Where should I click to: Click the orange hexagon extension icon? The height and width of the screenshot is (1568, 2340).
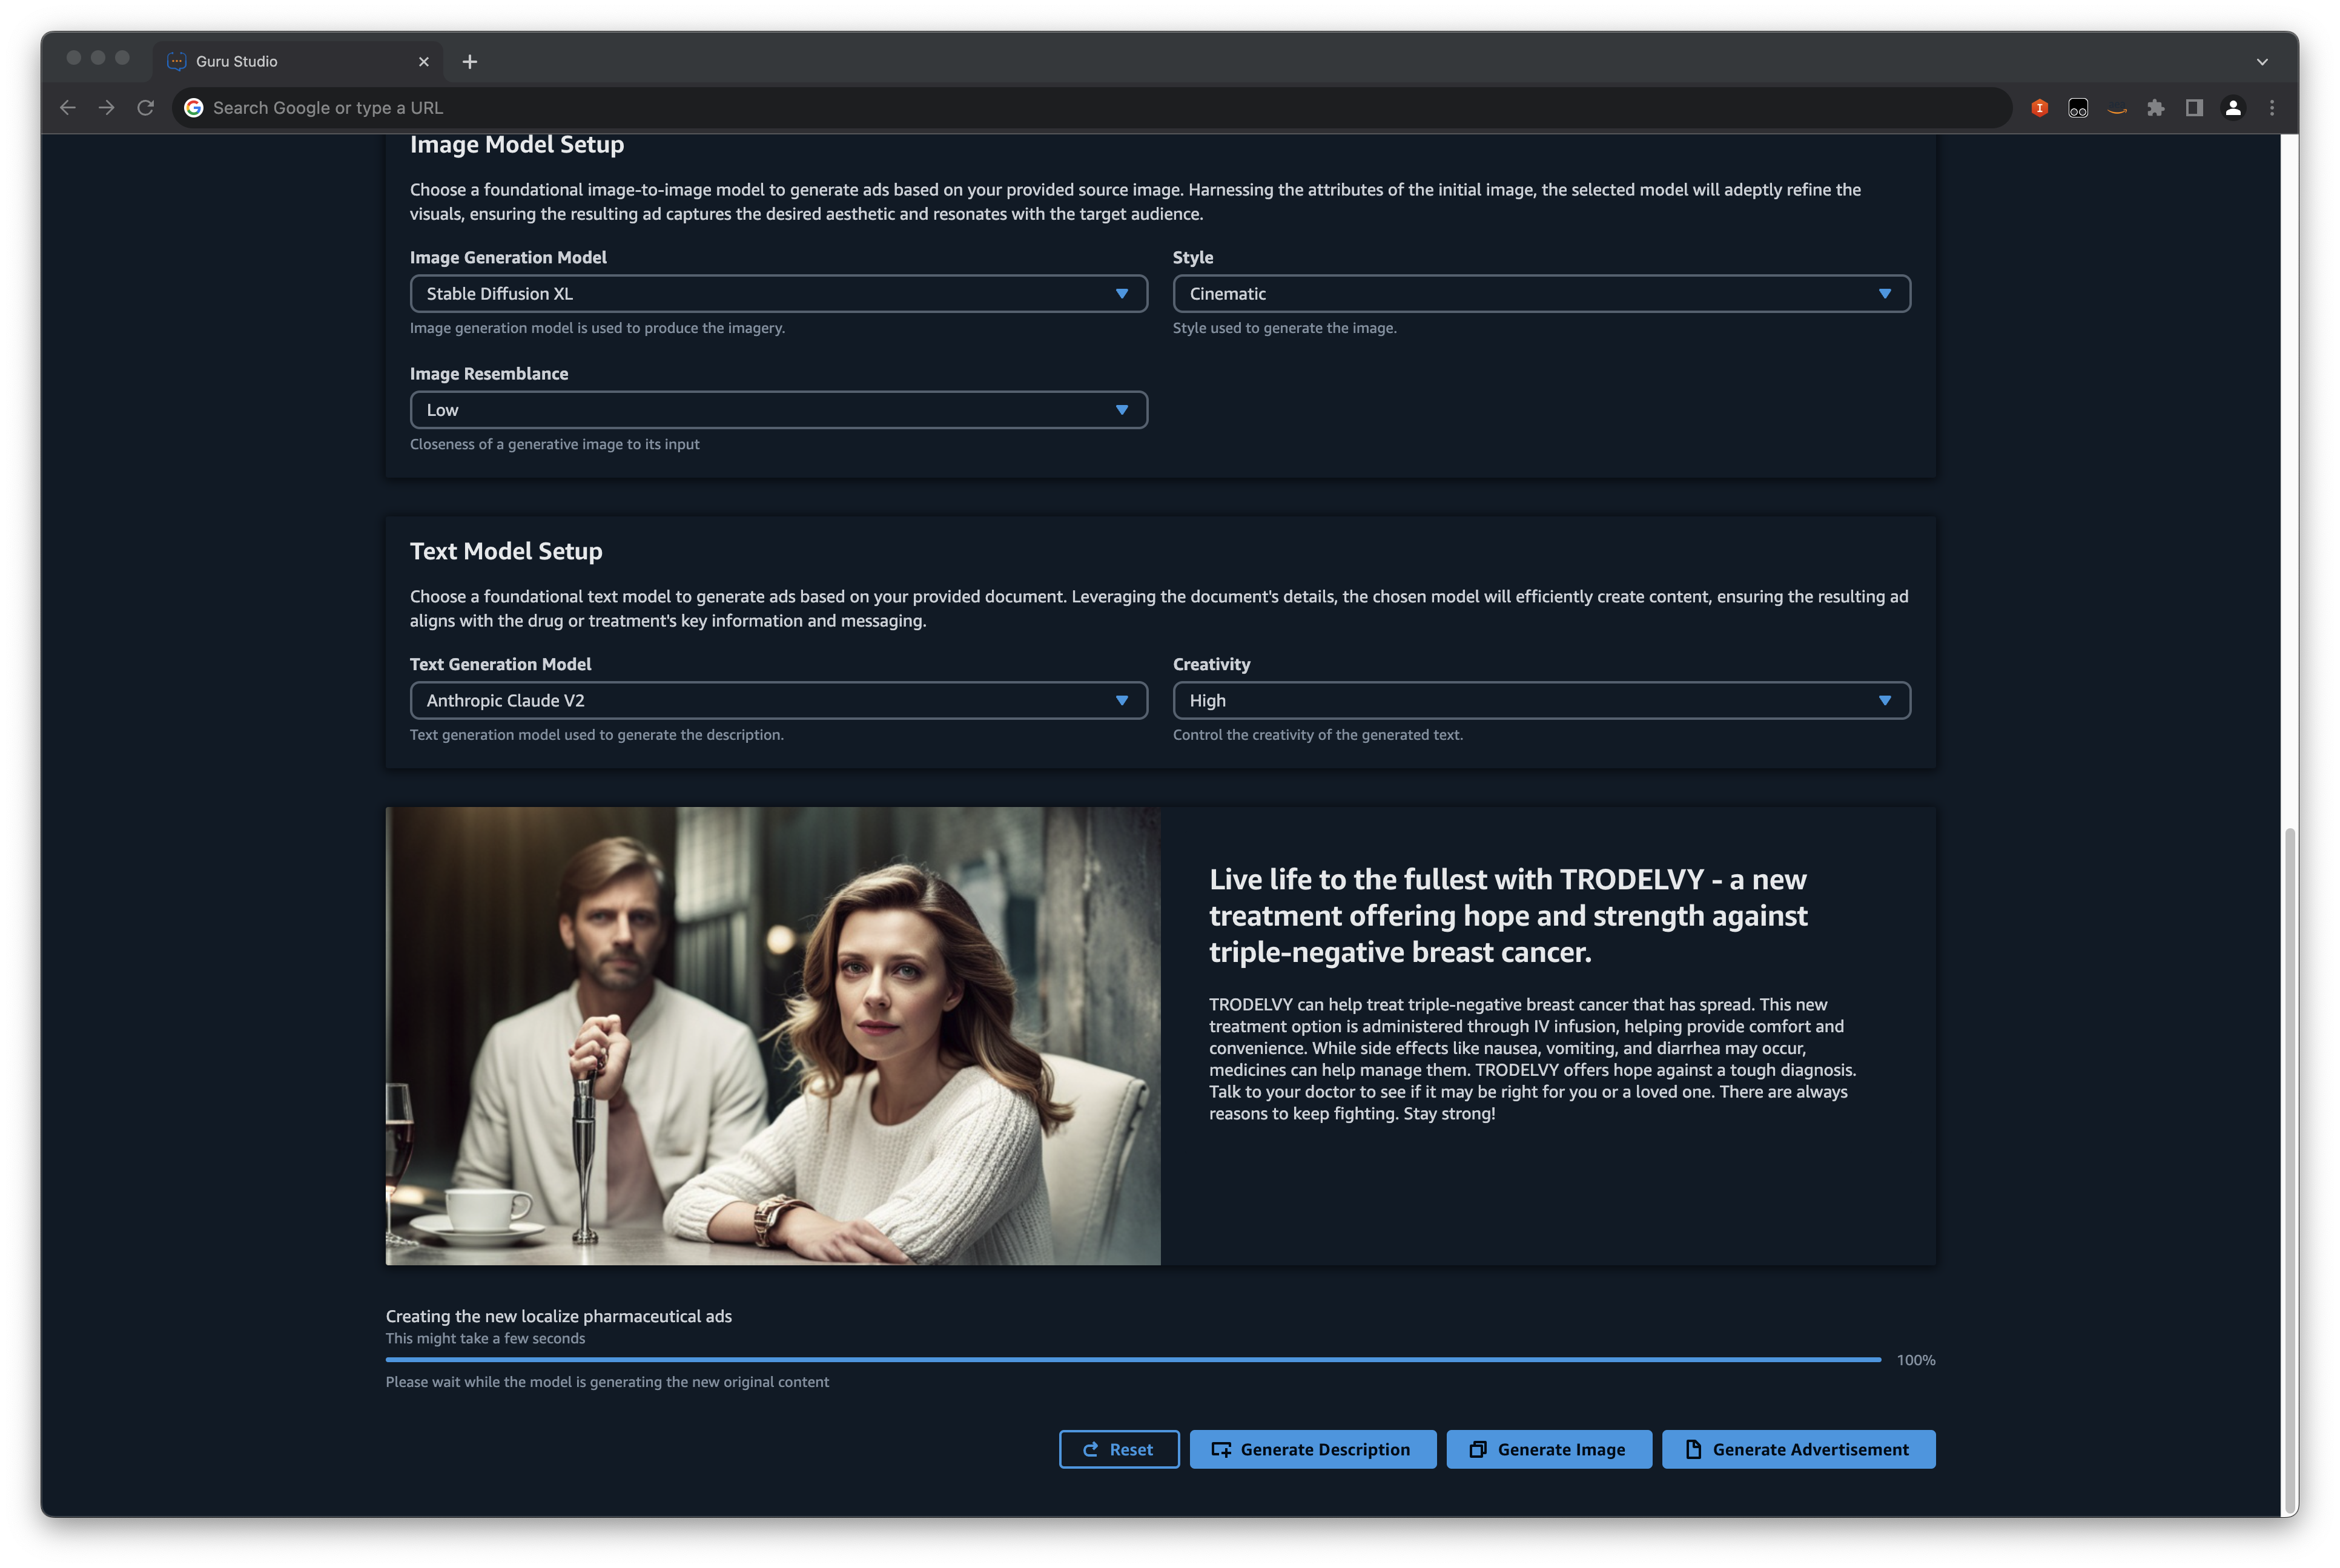pos(2039,108)
